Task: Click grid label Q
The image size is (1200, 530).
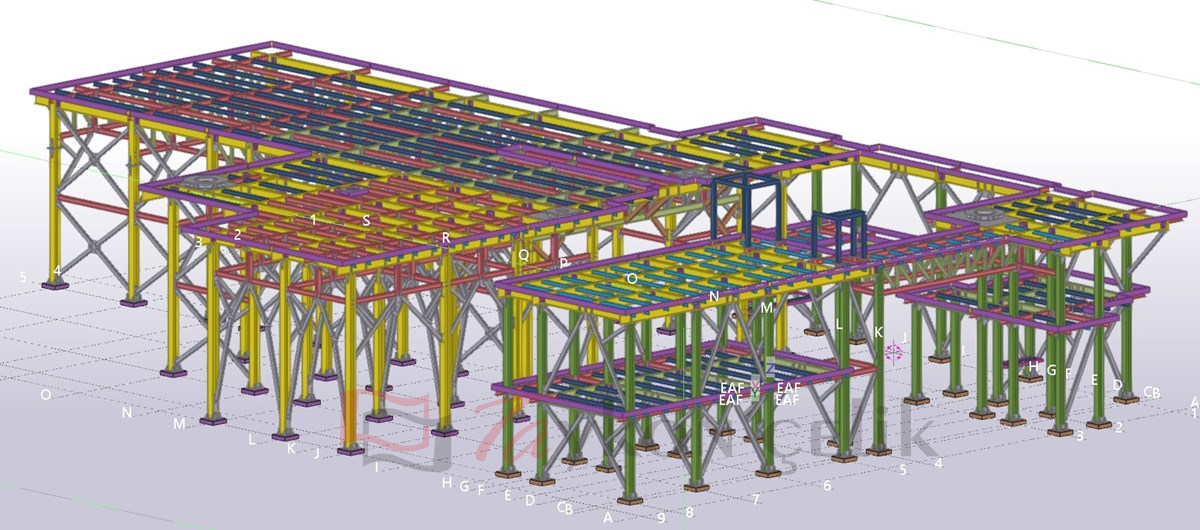Action: [523, 255]
